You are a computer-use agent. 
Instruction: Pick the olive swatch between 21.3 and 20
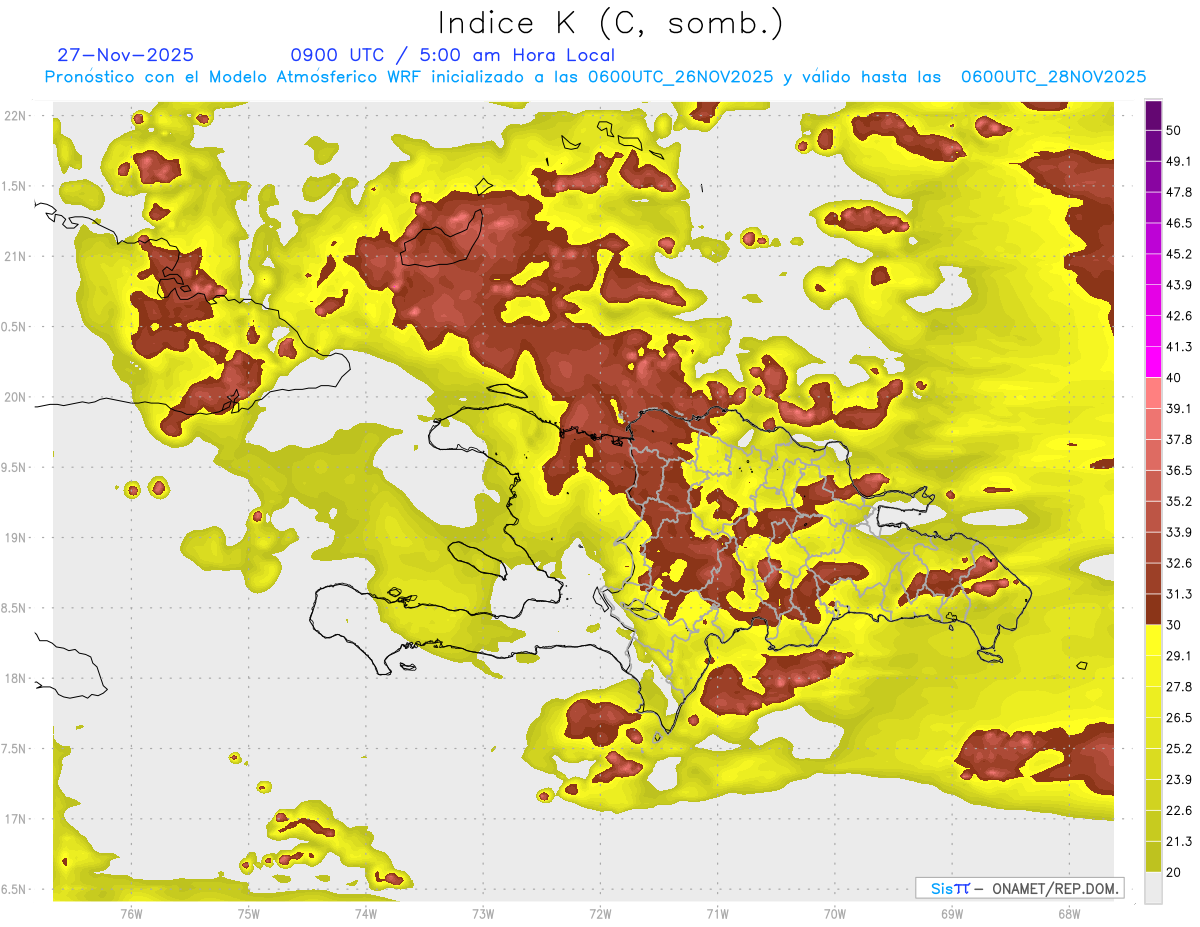[x=1153, y=857]
